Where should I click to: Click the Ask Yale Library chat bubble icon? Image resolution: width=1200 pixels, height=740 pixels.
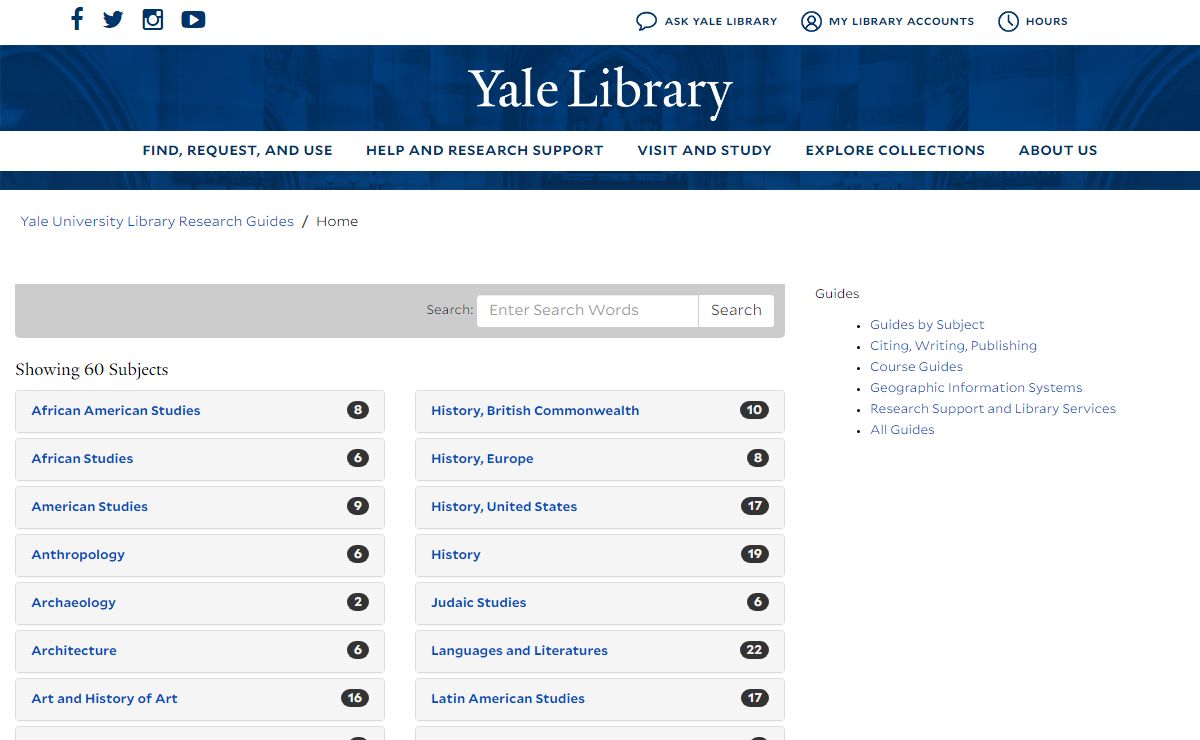[647, 21]
